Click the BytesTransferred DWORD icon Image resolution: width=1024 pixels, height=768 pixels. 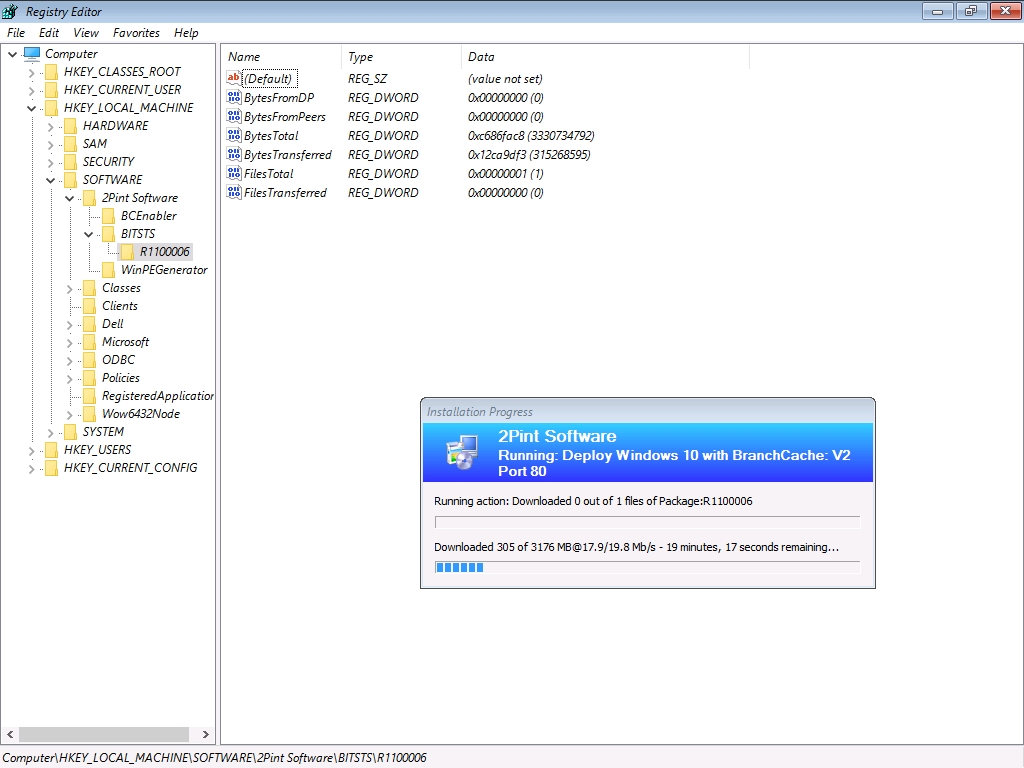pyautogui.click(x=234, y=155)
